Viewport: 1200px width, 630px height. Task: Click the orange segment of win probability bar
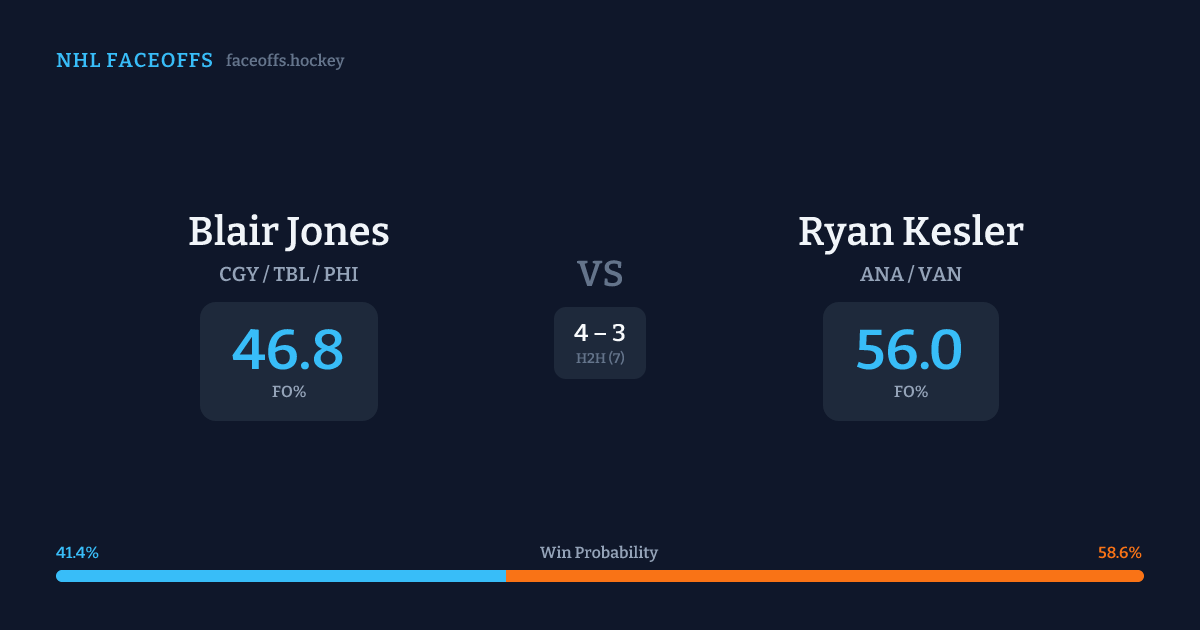(824, 576)
